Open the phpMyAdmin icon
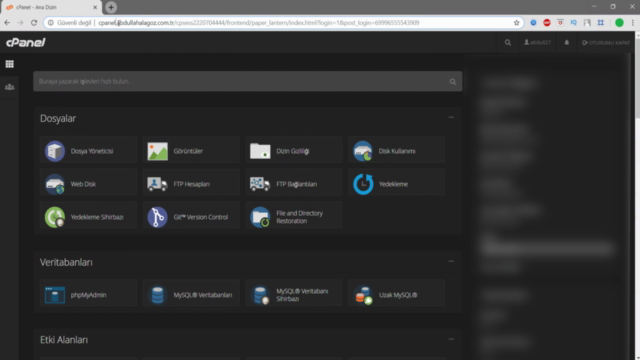Image resolution: width=640 pixels, height=360 pixels. [55, 295]
